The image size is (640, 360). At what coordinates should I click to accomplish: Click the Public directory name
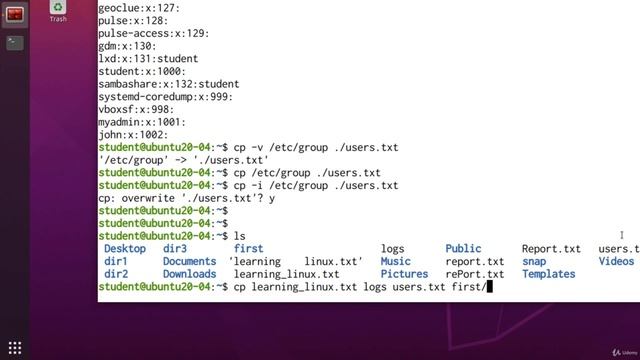click(x=463, y=249)
